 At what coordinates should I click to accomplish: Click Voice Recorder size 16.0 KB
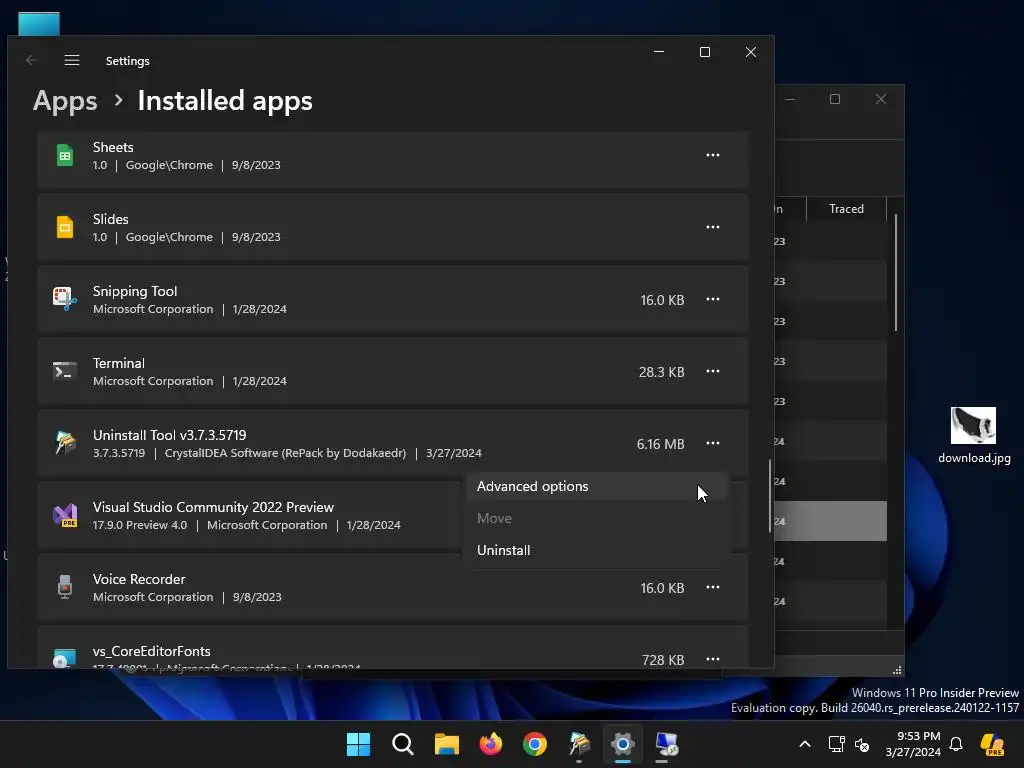tap(662, 588)
